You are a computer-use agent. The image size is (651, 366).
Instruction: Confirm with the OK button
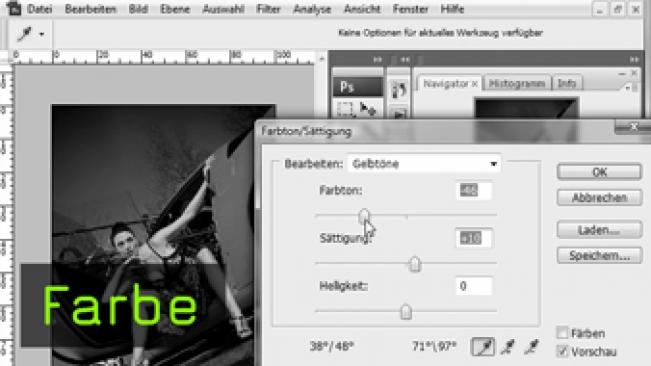(x=600, y=172)
